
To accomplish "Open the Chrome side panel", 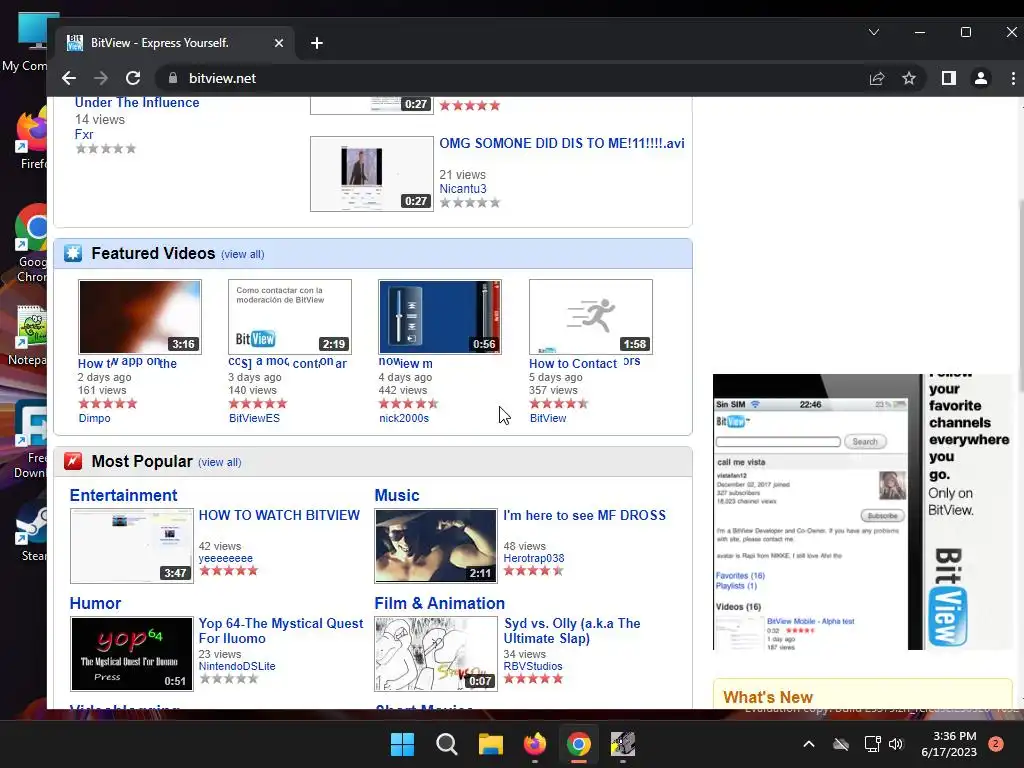I will pos(948,78).
